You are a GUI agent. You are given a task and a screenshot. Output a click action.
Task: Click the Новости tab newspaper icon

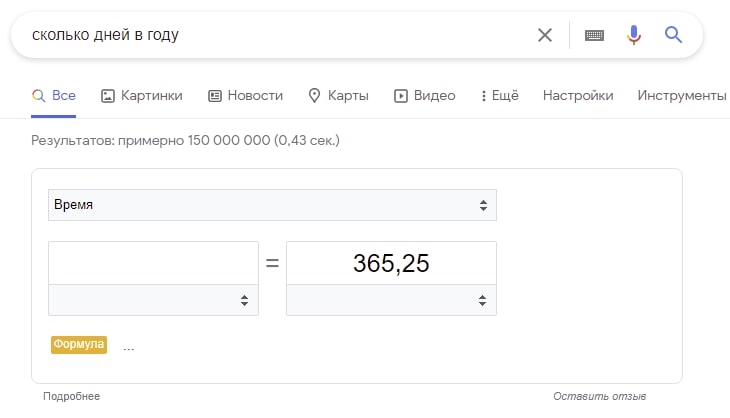coord(214,96)
